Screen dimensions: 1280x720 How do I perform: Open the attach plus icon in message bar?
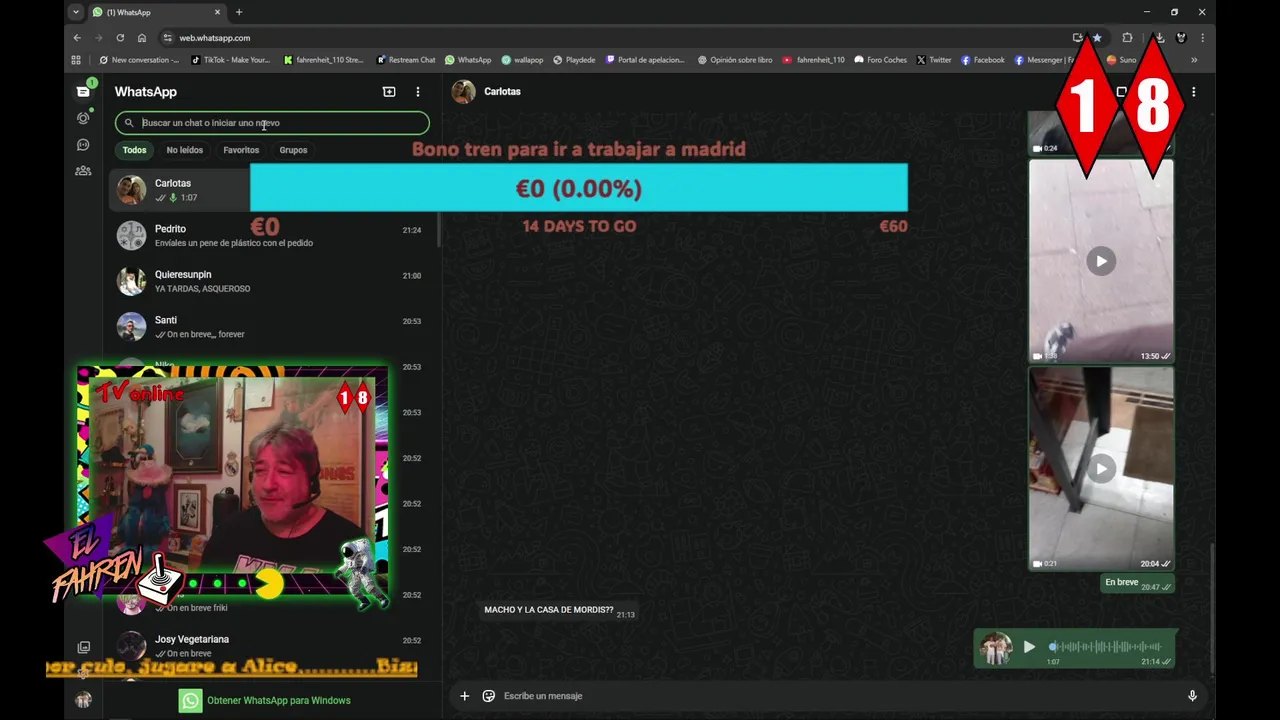[464, 696]
